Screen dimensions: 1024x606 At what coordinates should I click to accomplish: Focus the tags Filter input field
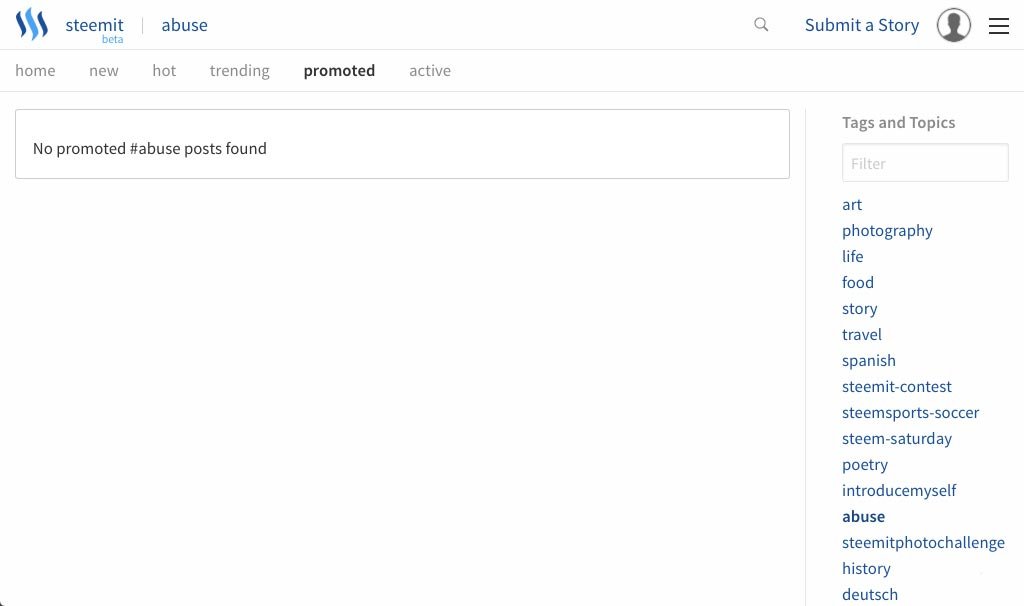[x=925, y=163]
